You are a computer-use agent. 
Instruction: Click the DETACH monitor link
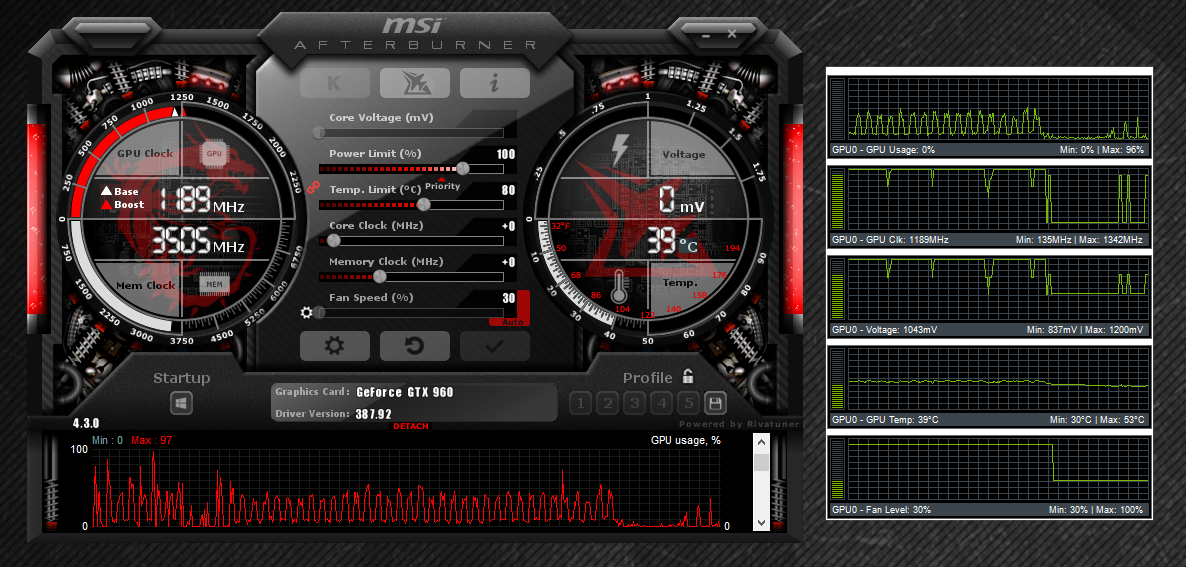click(x=411, y=426)
